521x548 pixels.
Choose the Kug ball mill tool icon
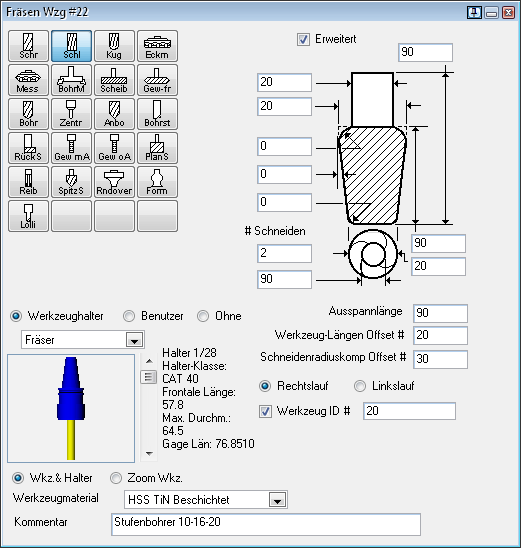click(114, 46)
